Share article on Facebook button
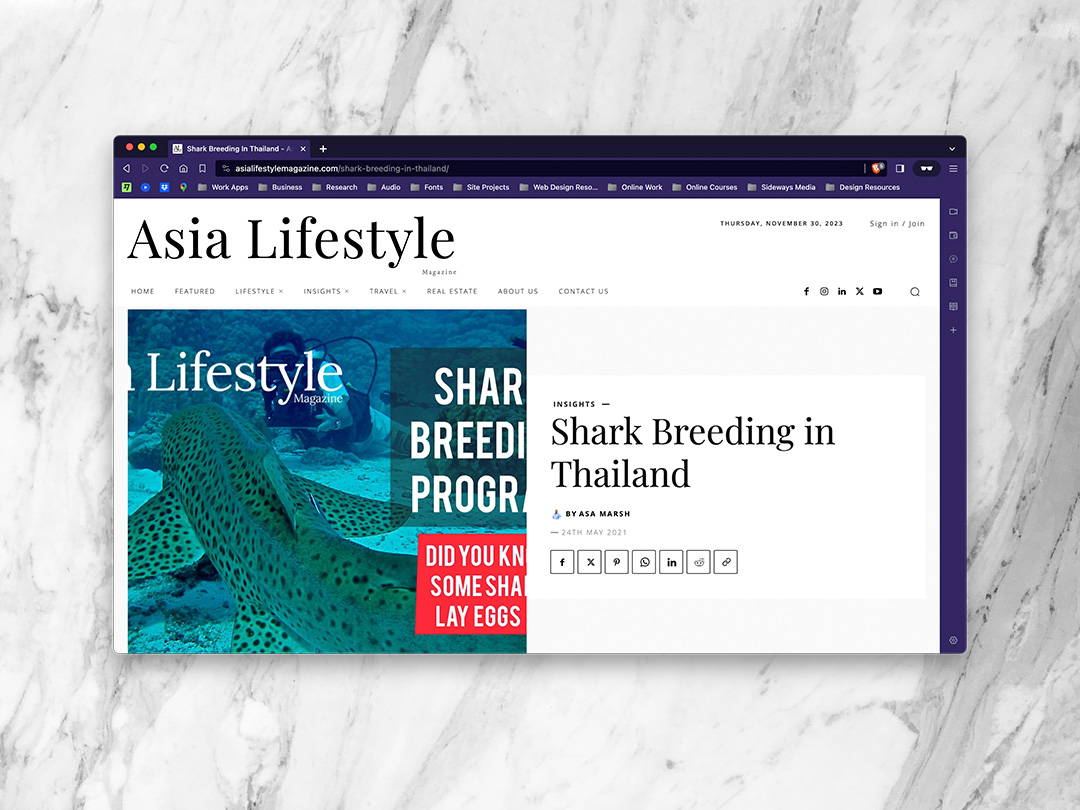 (x=562, y=562)
